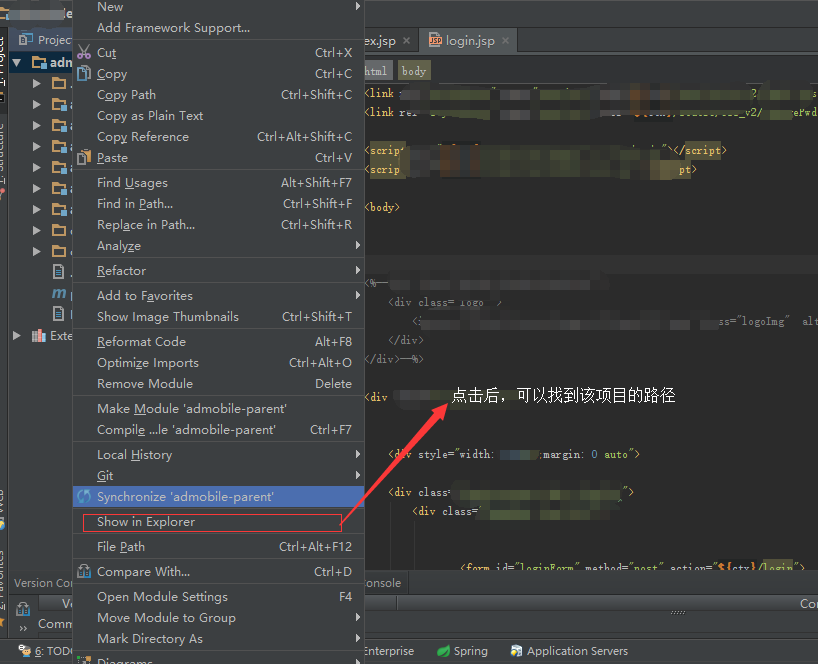Open Move Module to Group submenu
818x664 pixels.
point(219,618)
